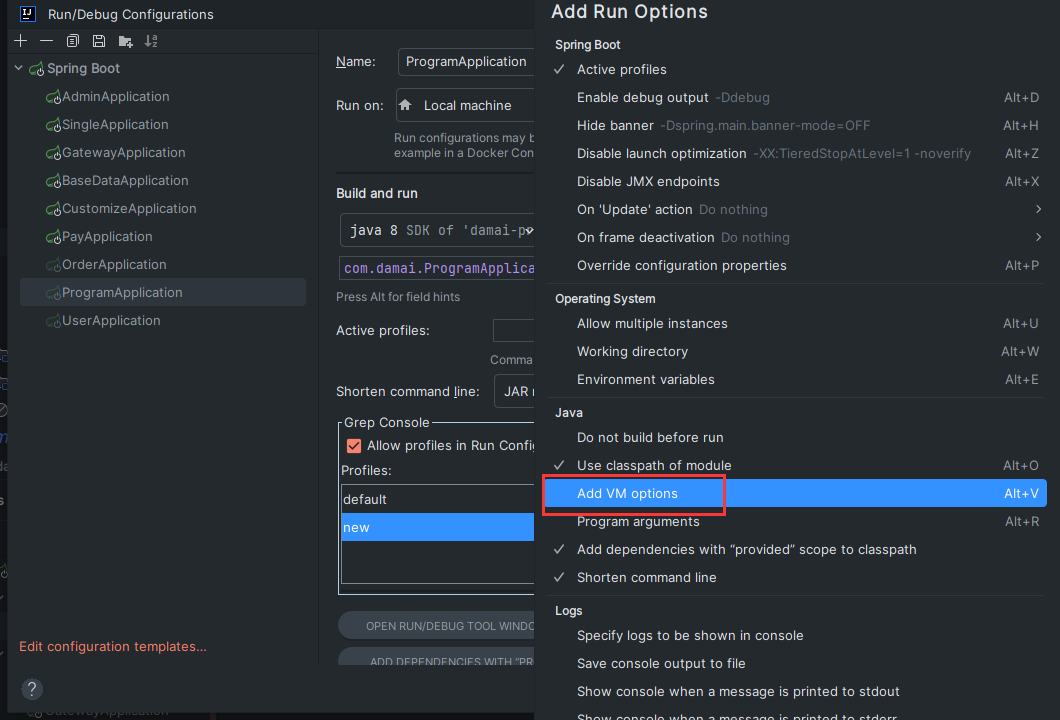Viewport: 1060px width, 720px height.
Task: Click the Spring Boot group icon
Action: point(37,69)
